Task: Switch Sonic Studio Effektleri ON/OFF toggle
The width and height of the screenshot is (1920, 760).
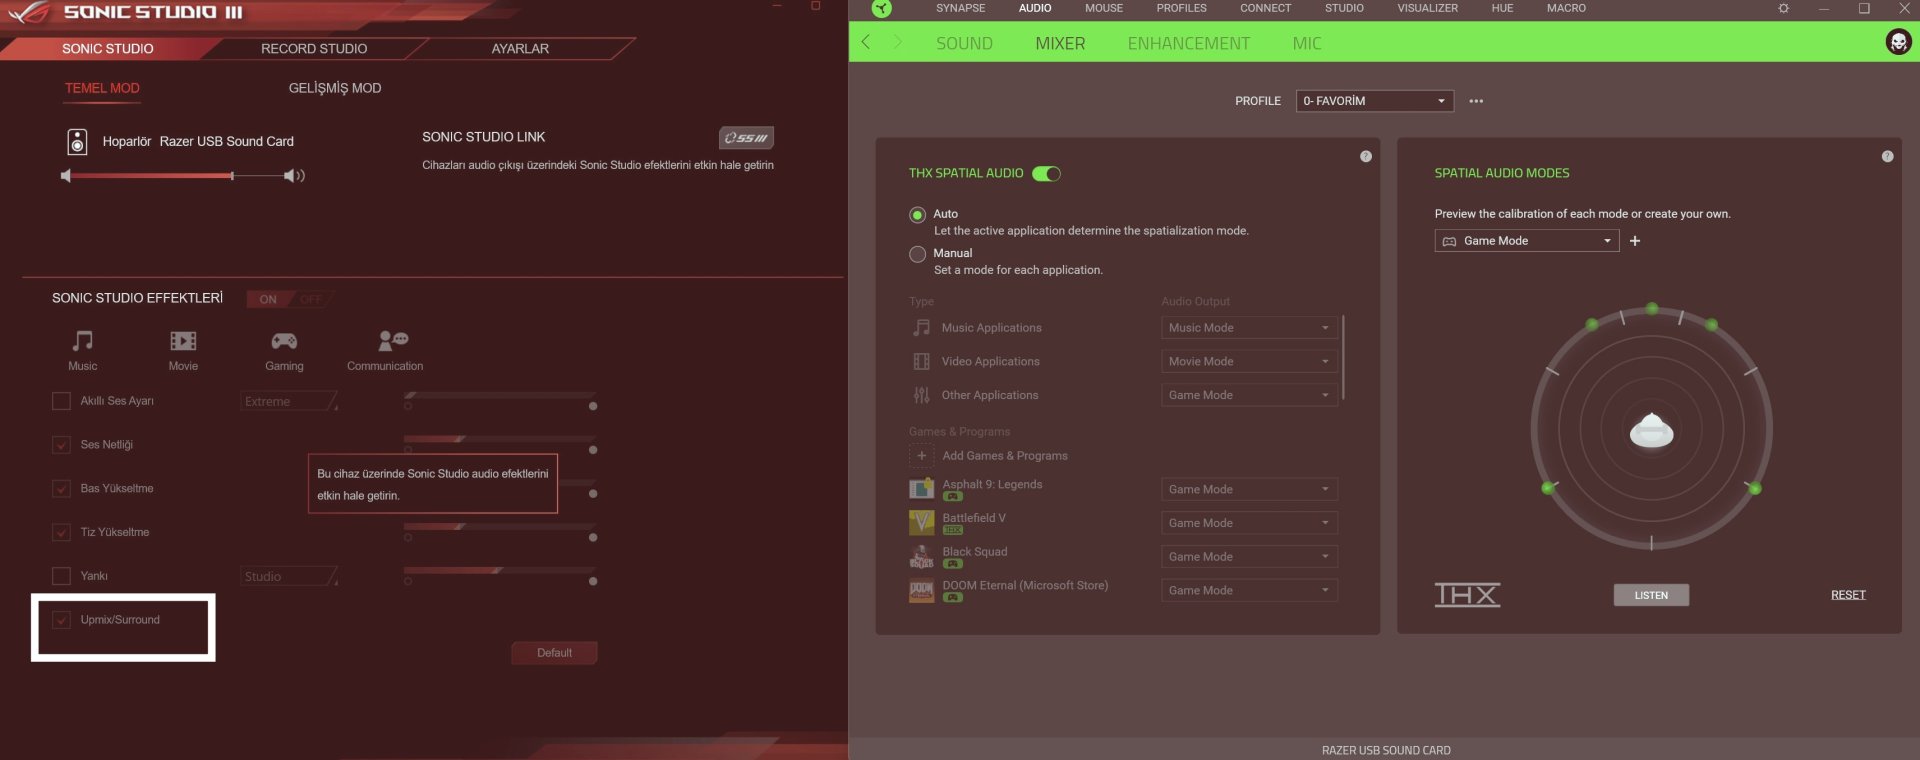Action: pos(290,299)
